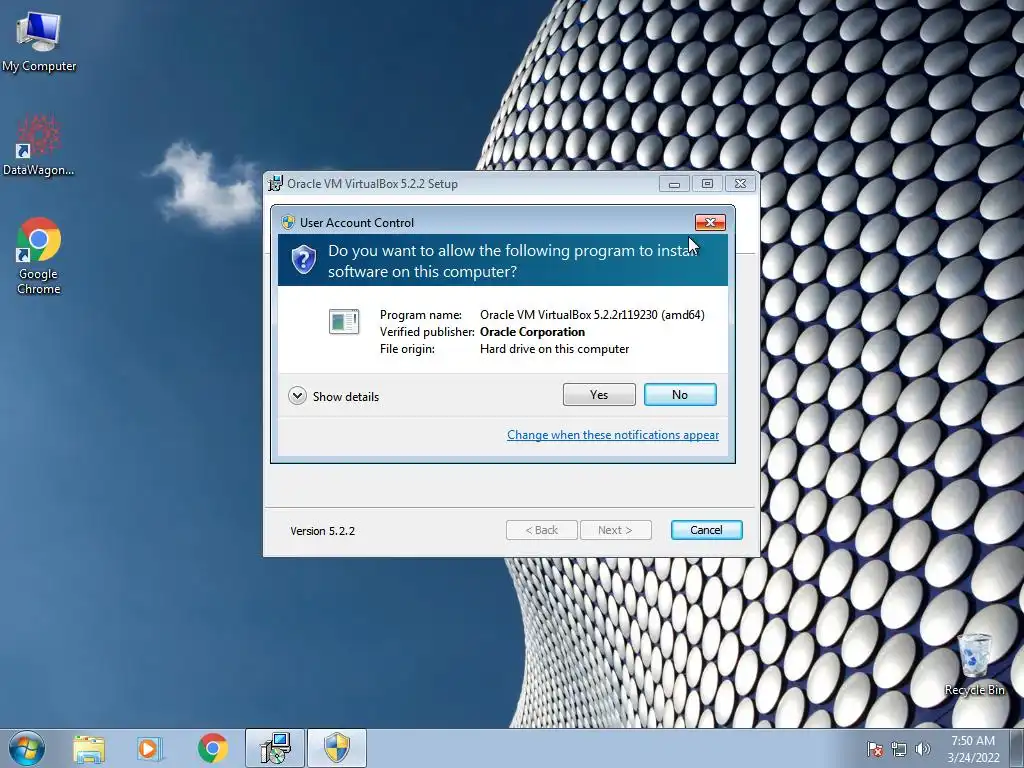Open the DataWagon desktop shortcut

click(x=39, y=146)
